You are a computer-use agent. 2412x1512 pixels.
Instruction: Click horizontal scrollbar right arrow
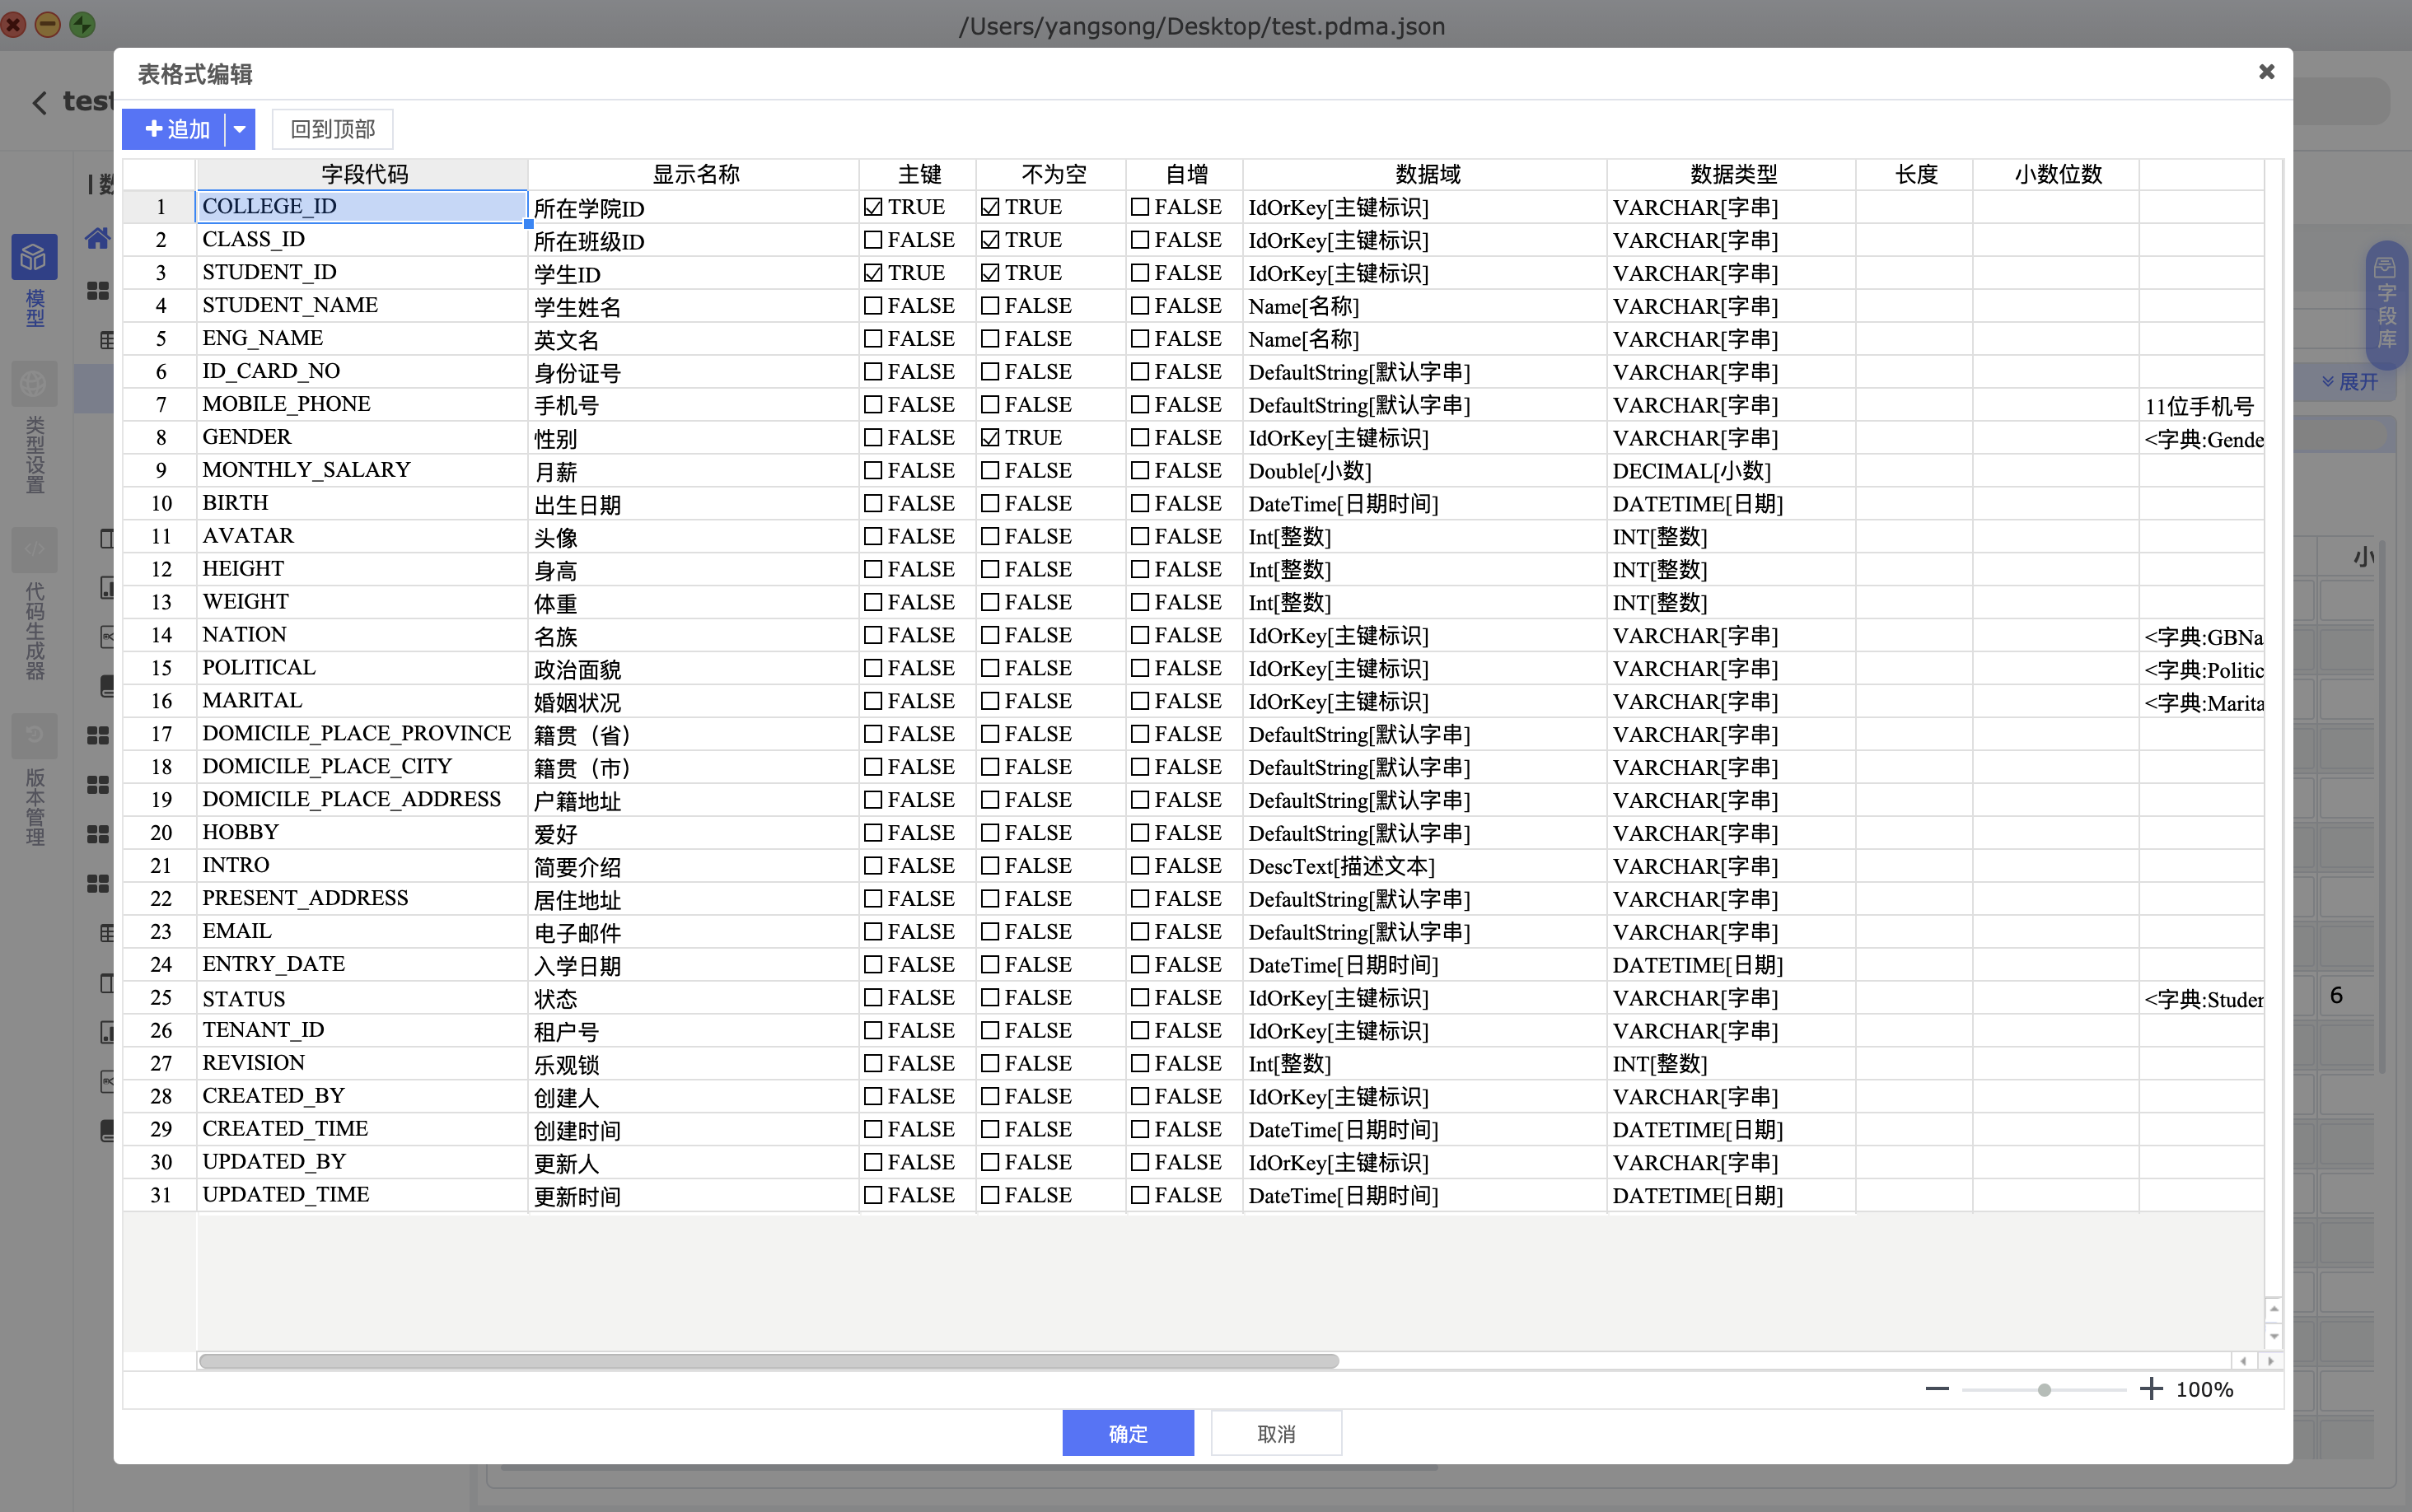click(2270, 1360)
